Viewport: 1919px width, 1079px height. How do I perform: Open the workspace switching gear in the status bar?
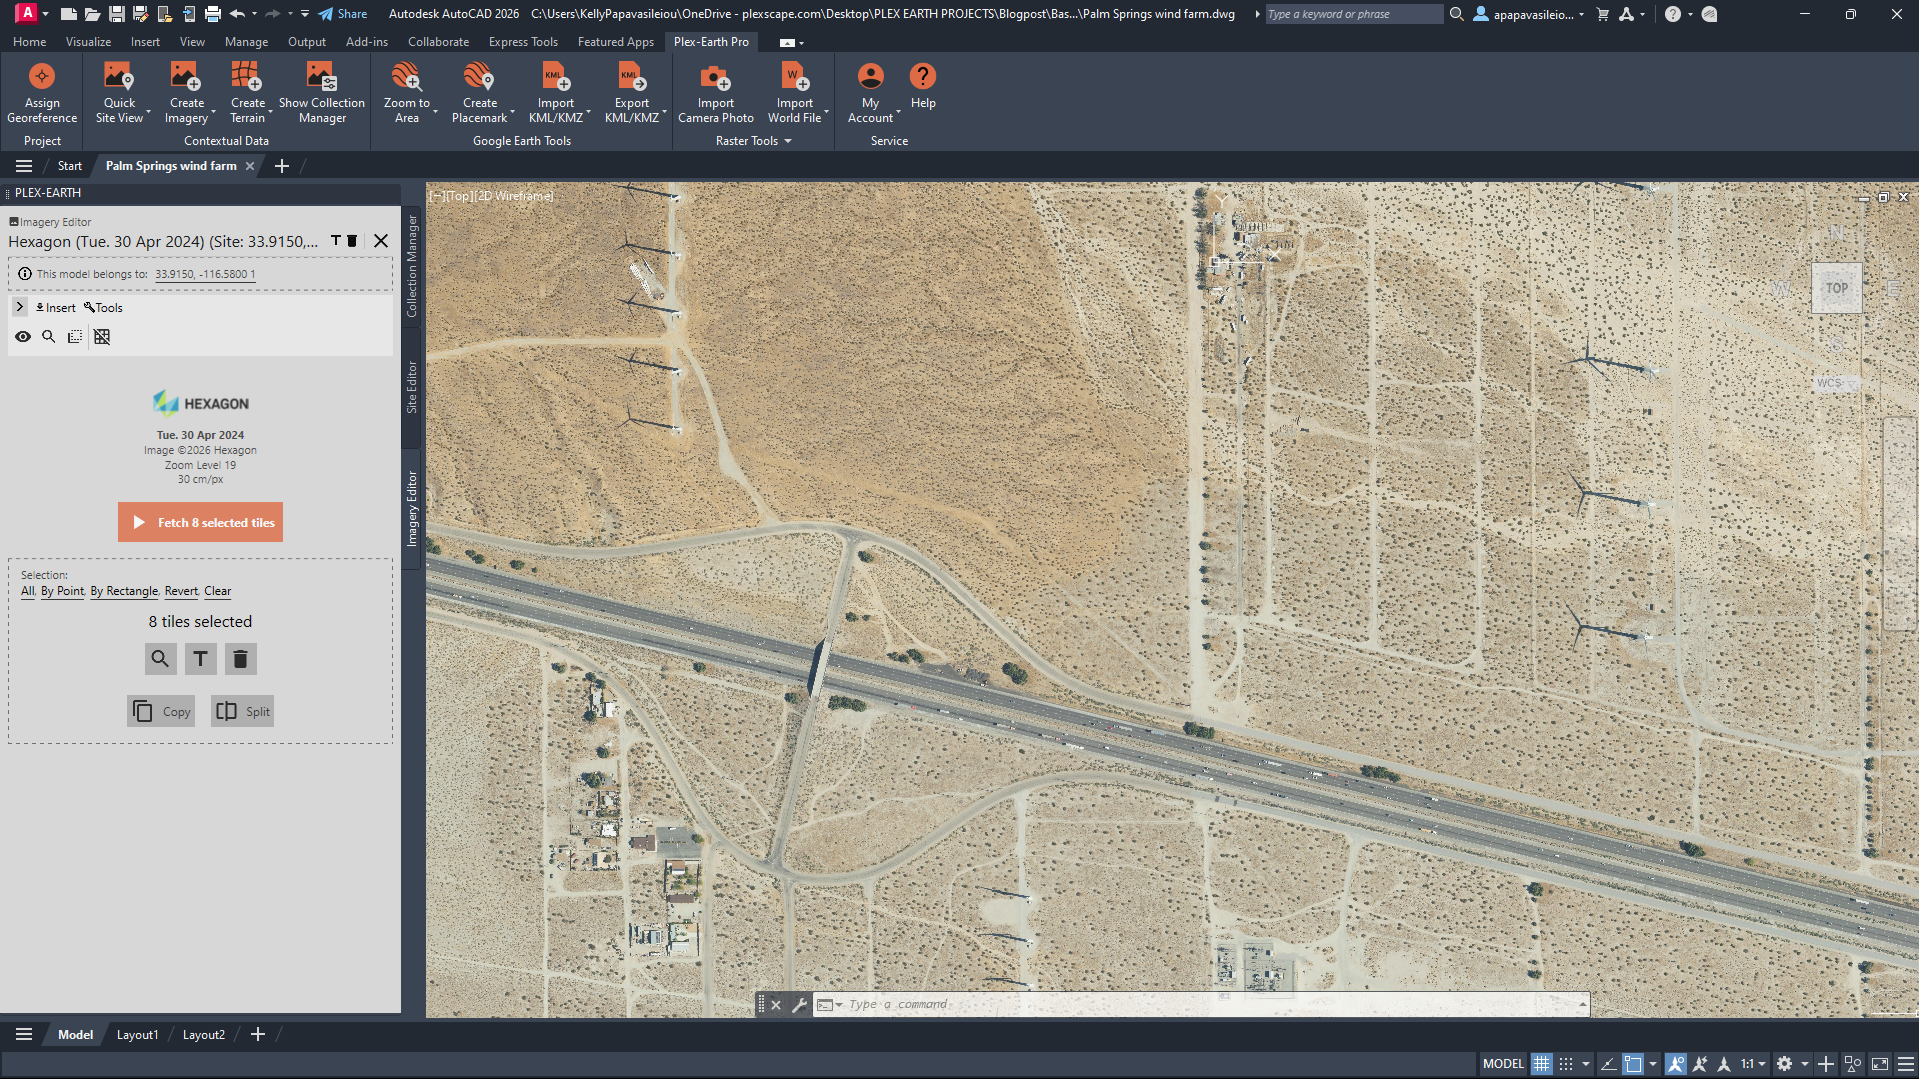coord(1784,1064)
